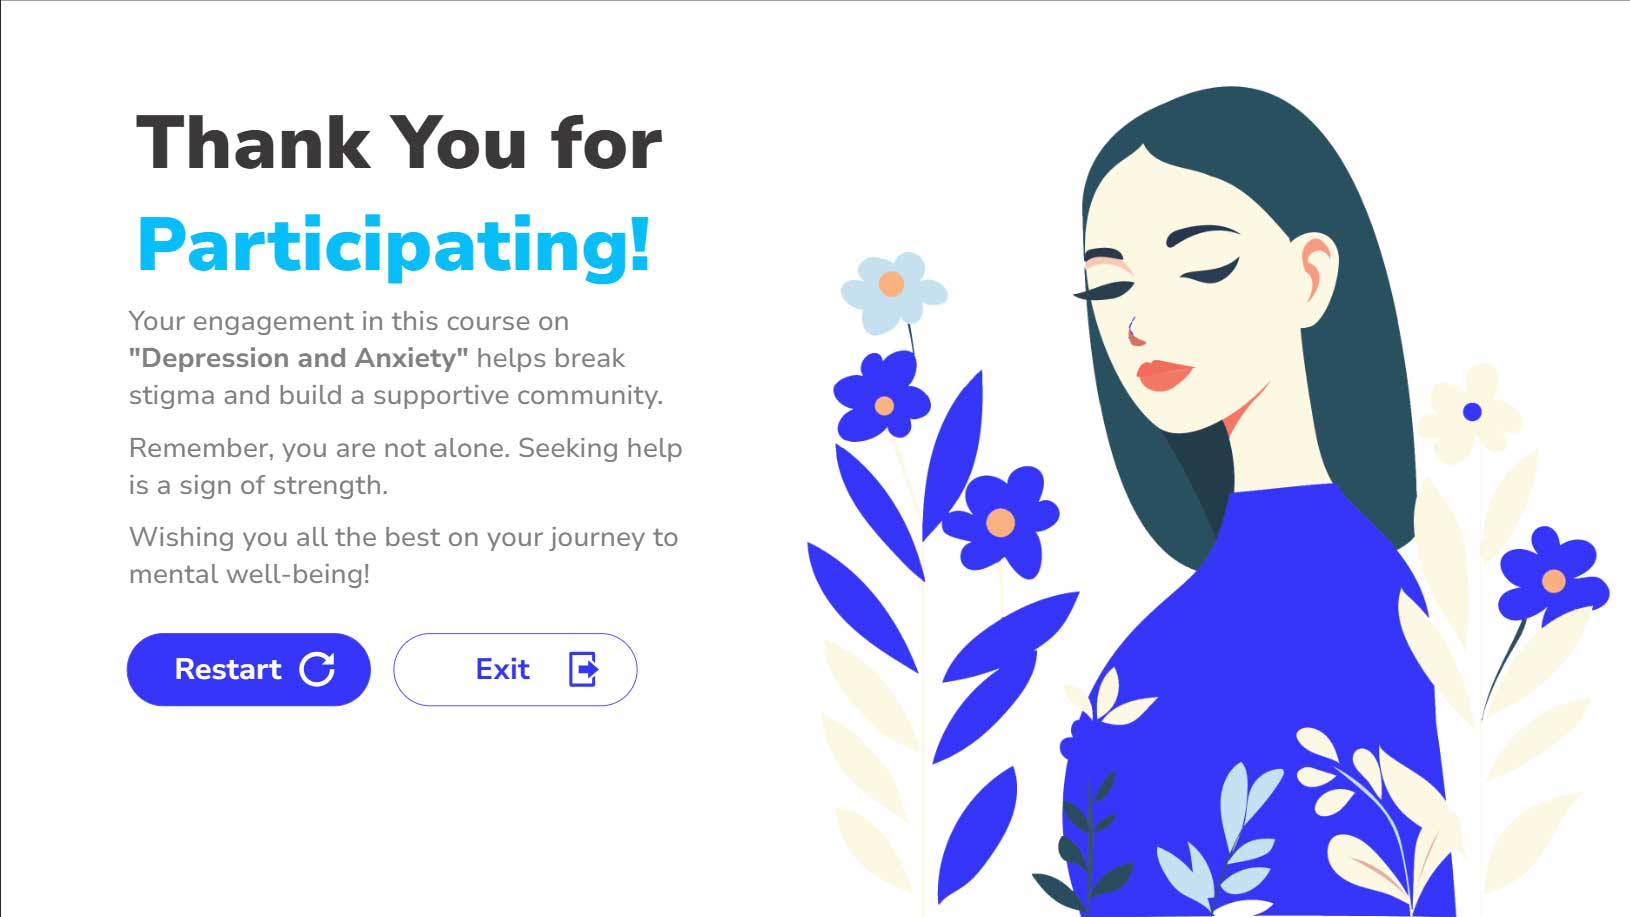Screen dimensions: 1630x917
Task: Click the bold "Depression and Anxiety" text
Action: [298, 358]
